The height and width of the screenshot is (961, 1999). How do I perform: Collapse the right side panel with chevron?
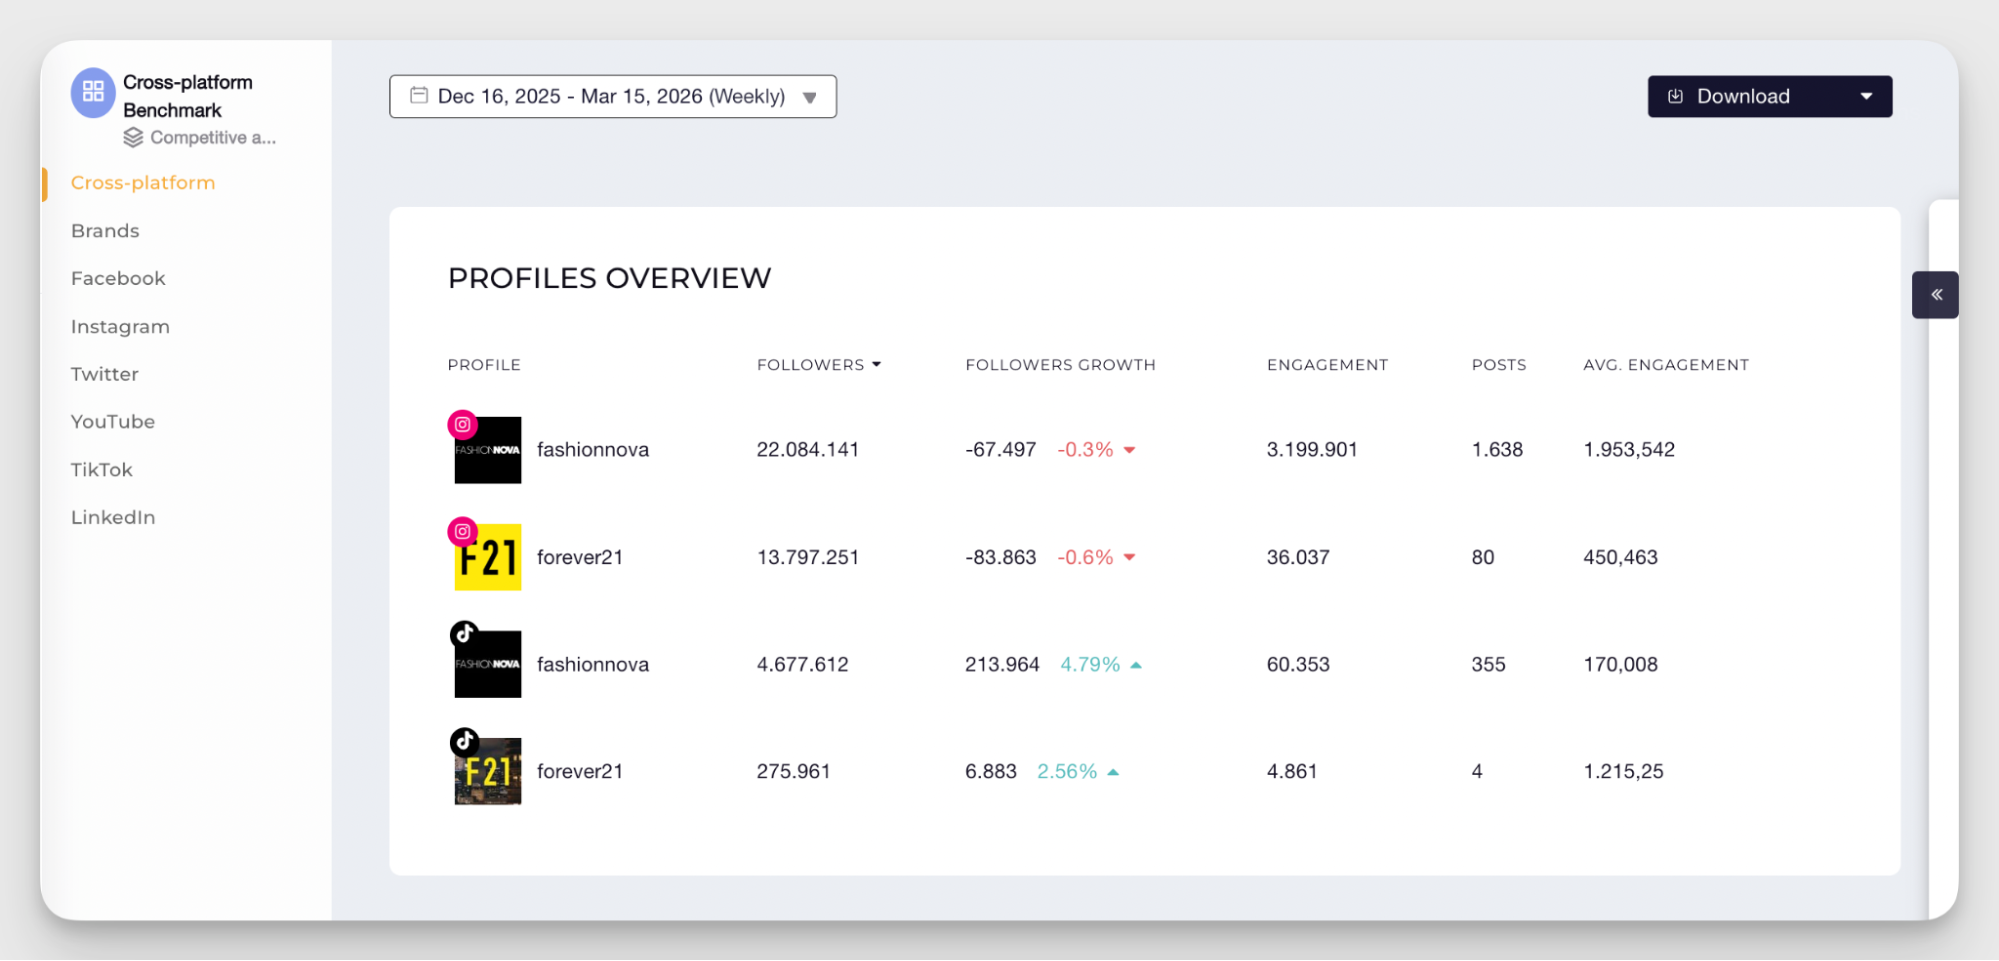pyautogui.click(x=1936, y=295)
